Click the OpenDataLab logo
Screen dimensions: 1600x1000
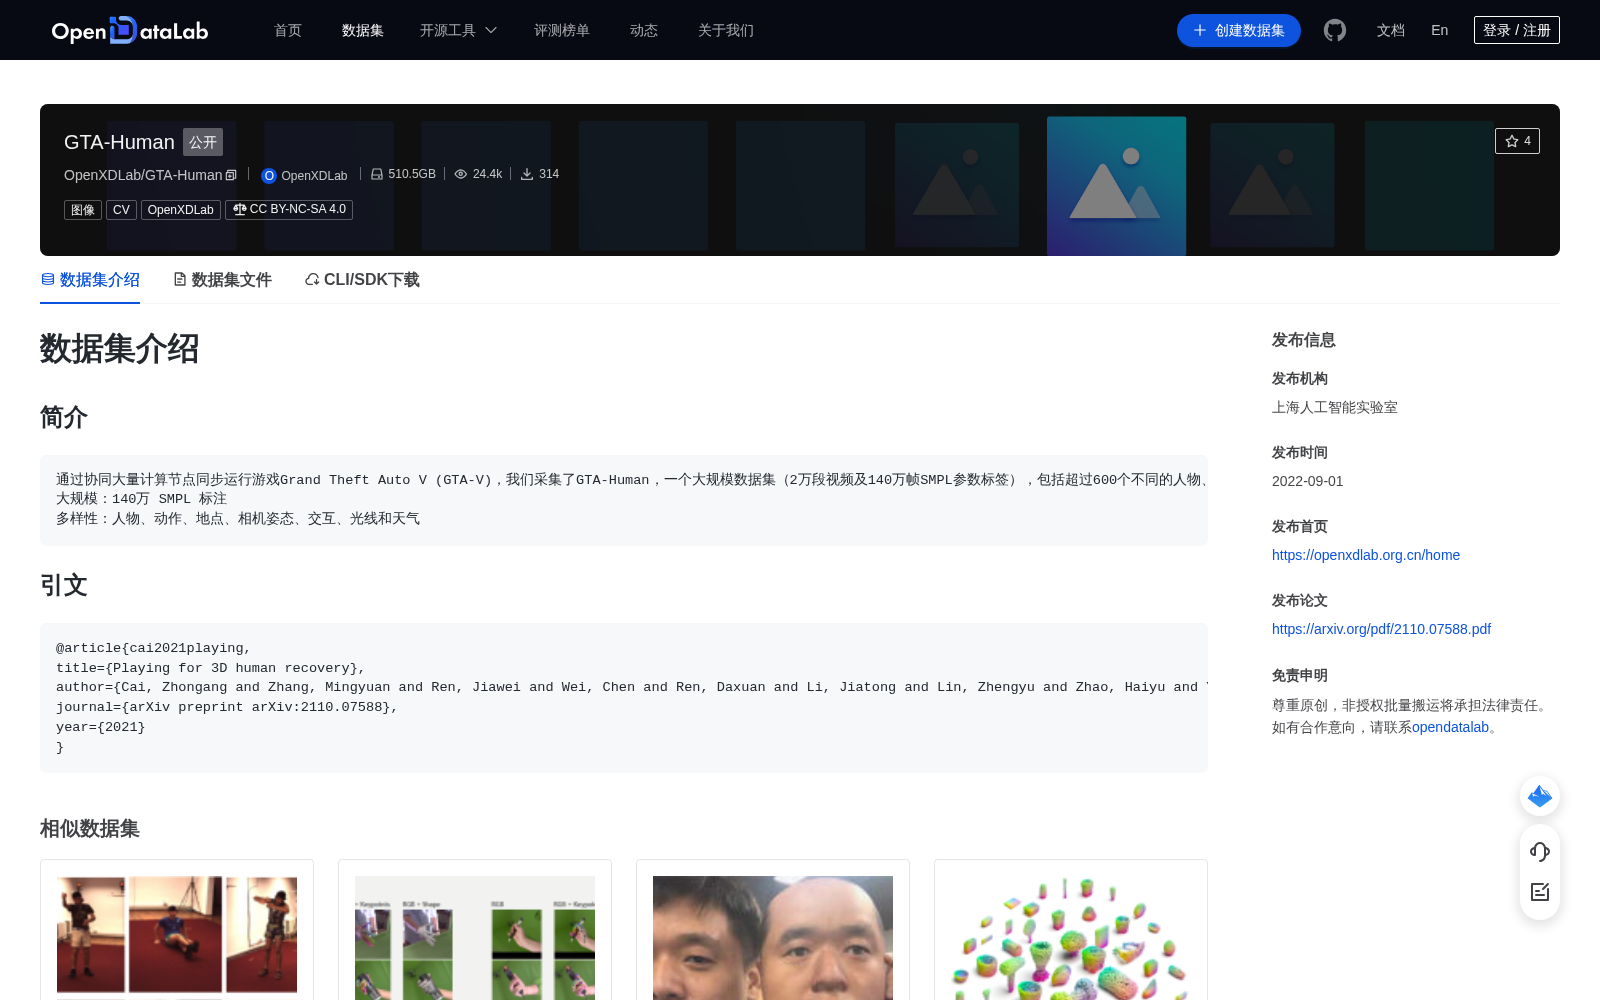130,30
